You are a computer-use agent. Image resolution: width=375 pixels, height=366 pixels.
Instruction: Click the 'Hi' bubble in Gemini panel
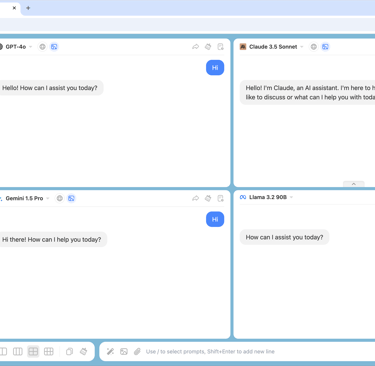(x=215, y=219)
